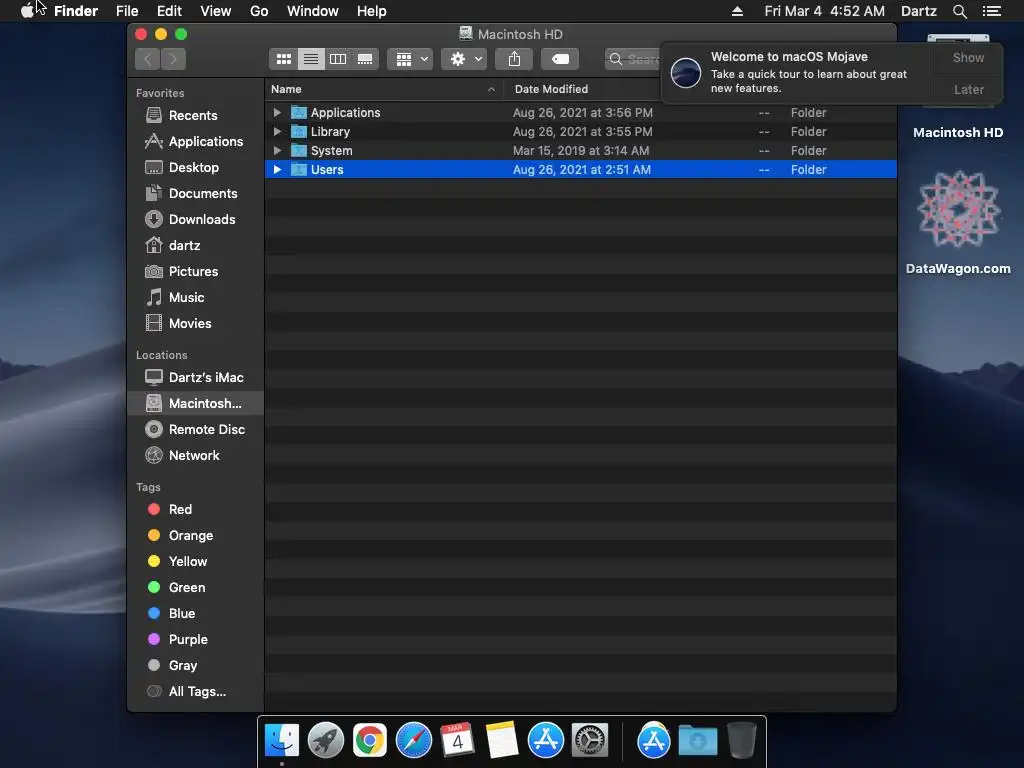Select the Applications folder row icon
This screenshot has height=768, width=1024.
(298, 112)
